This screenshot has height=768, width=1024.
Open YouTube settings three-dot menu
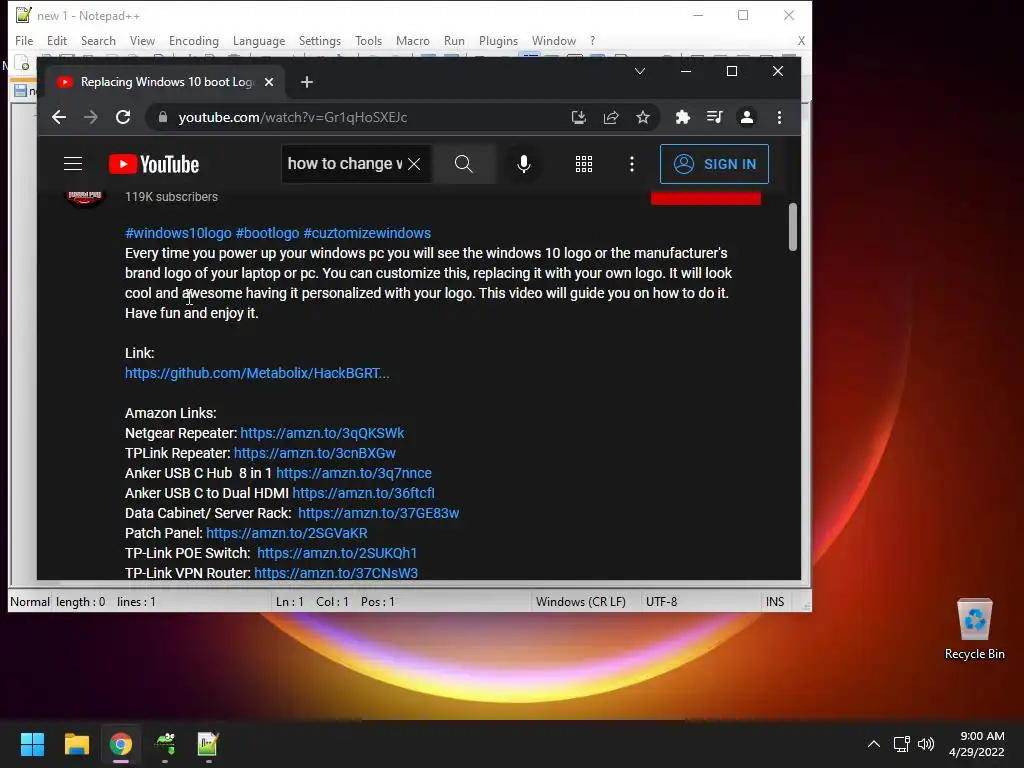(x=632, y=164)
